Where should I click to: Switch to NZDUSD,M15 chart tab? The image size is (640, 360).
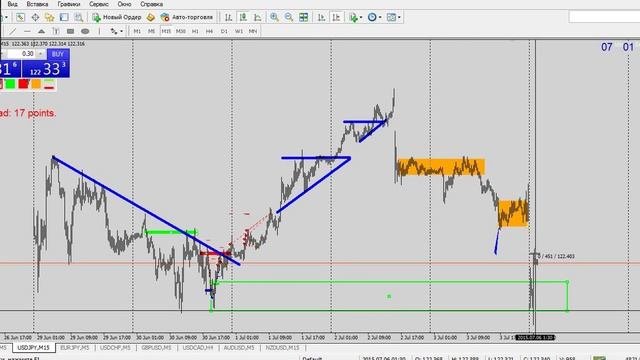pos(282,348)
